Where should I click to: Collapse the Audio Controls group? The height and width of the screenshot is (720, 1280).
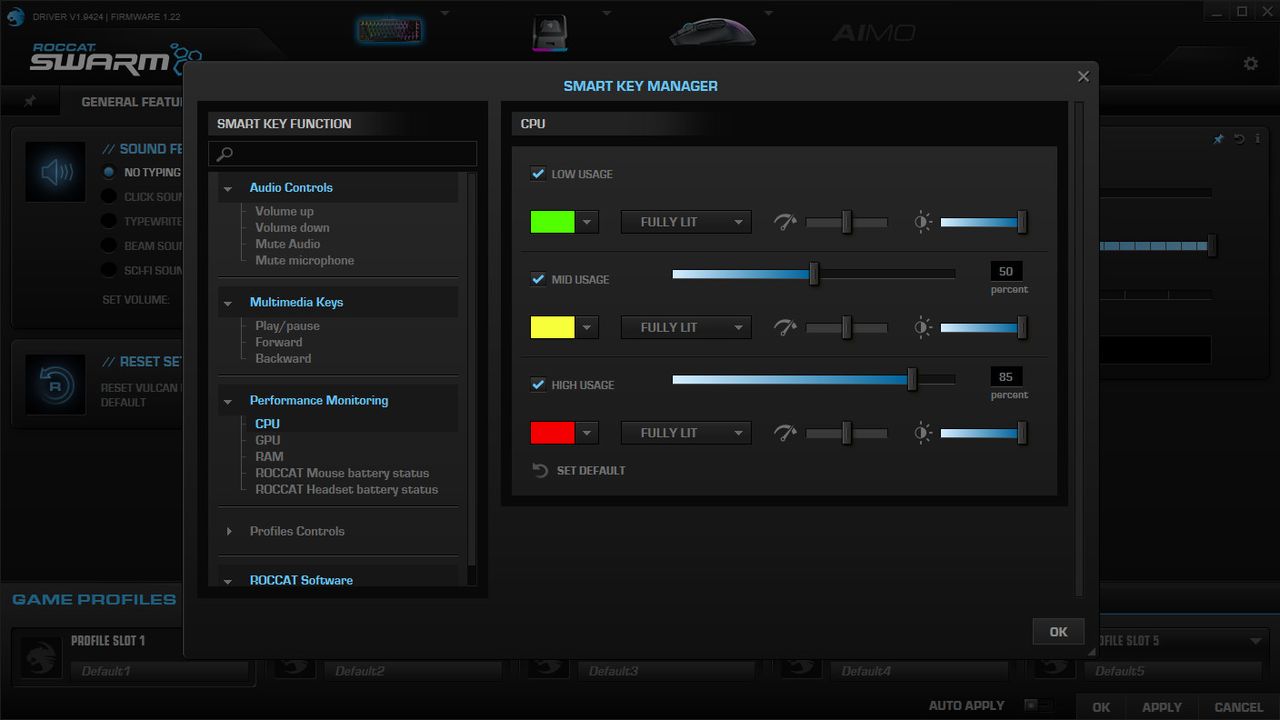[x=228, y=188]
